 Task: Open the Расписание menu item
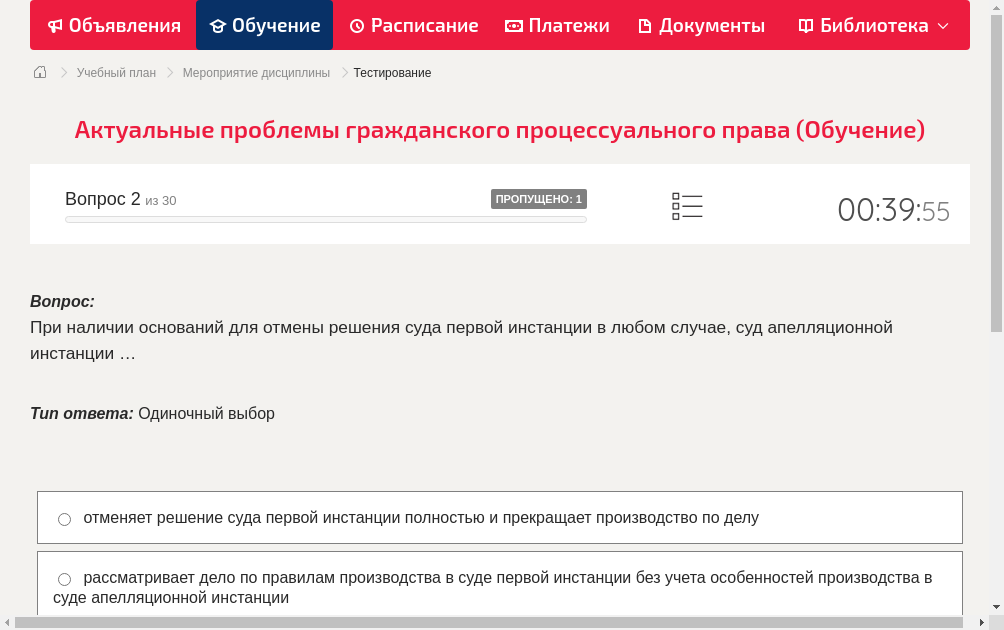(414, 25)
